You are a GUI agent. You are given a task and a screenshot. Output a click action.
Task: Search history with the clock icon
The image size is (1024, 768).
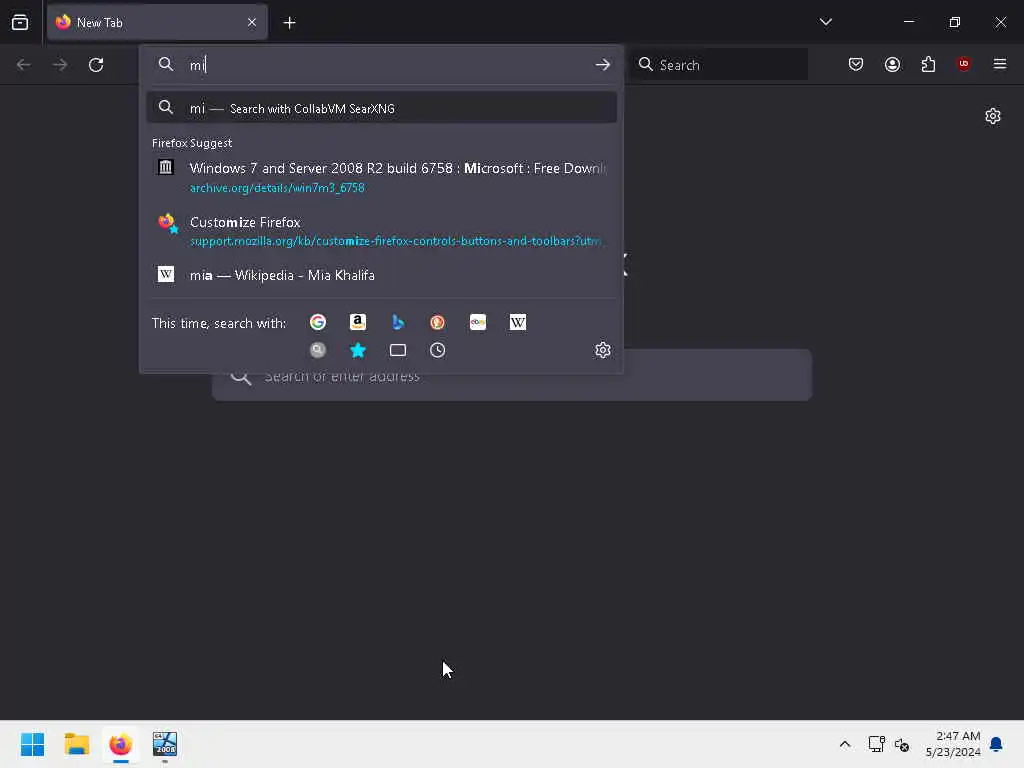pyautogui.click(x=438, y=350)
